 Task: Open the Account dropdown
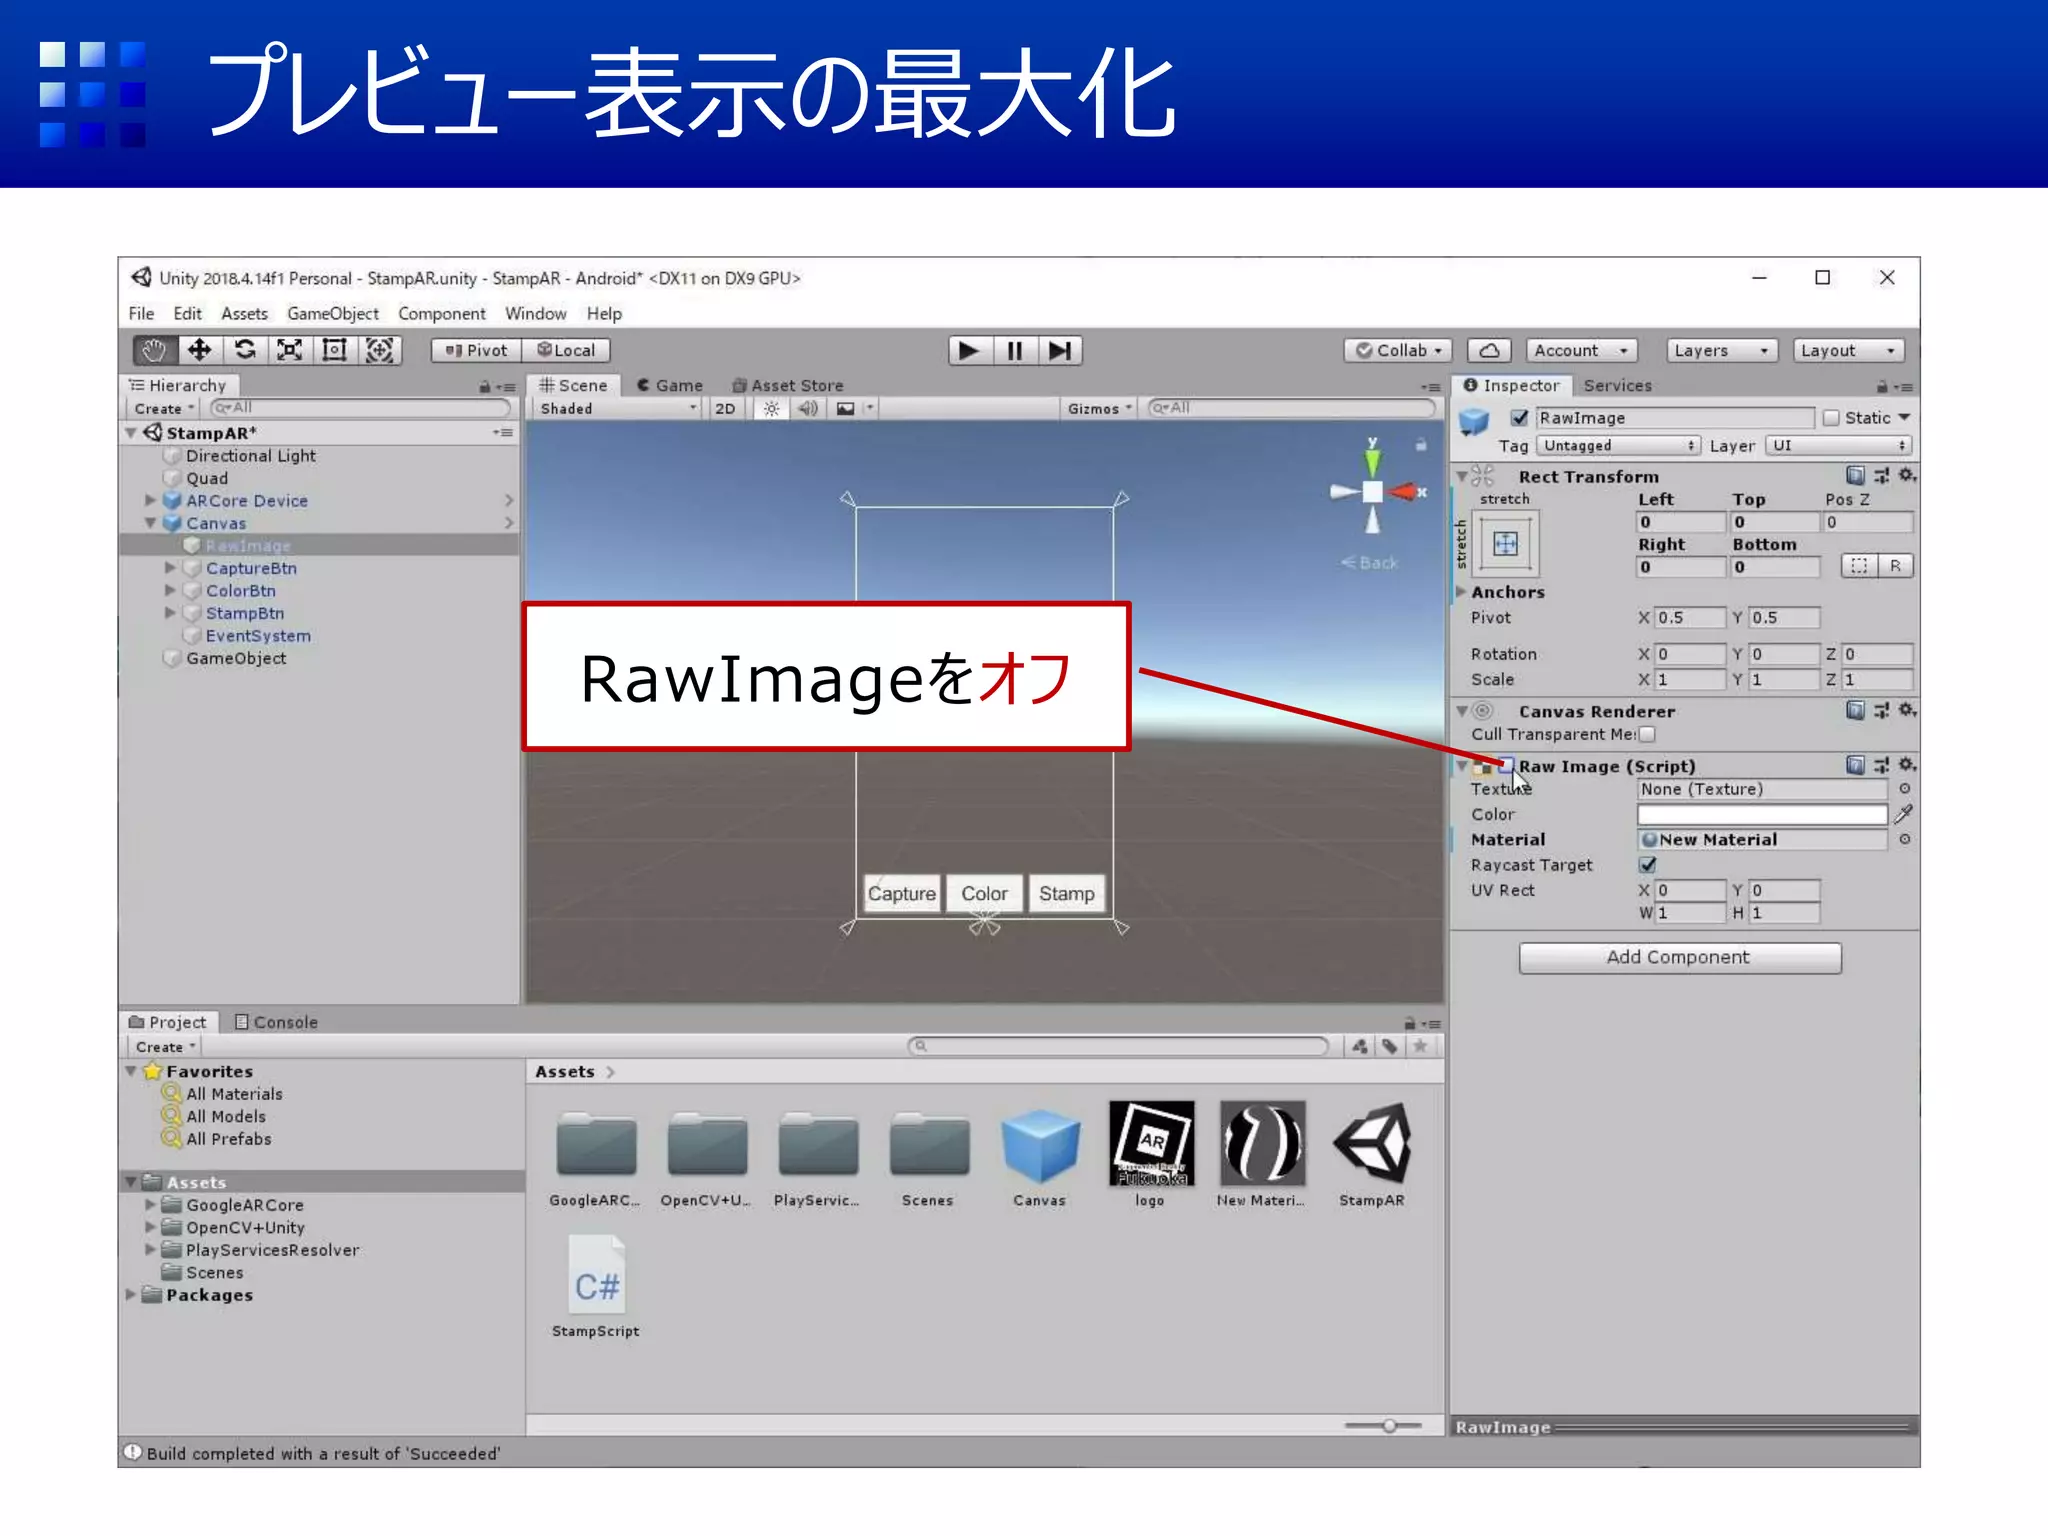click(x=1581, y=350)
